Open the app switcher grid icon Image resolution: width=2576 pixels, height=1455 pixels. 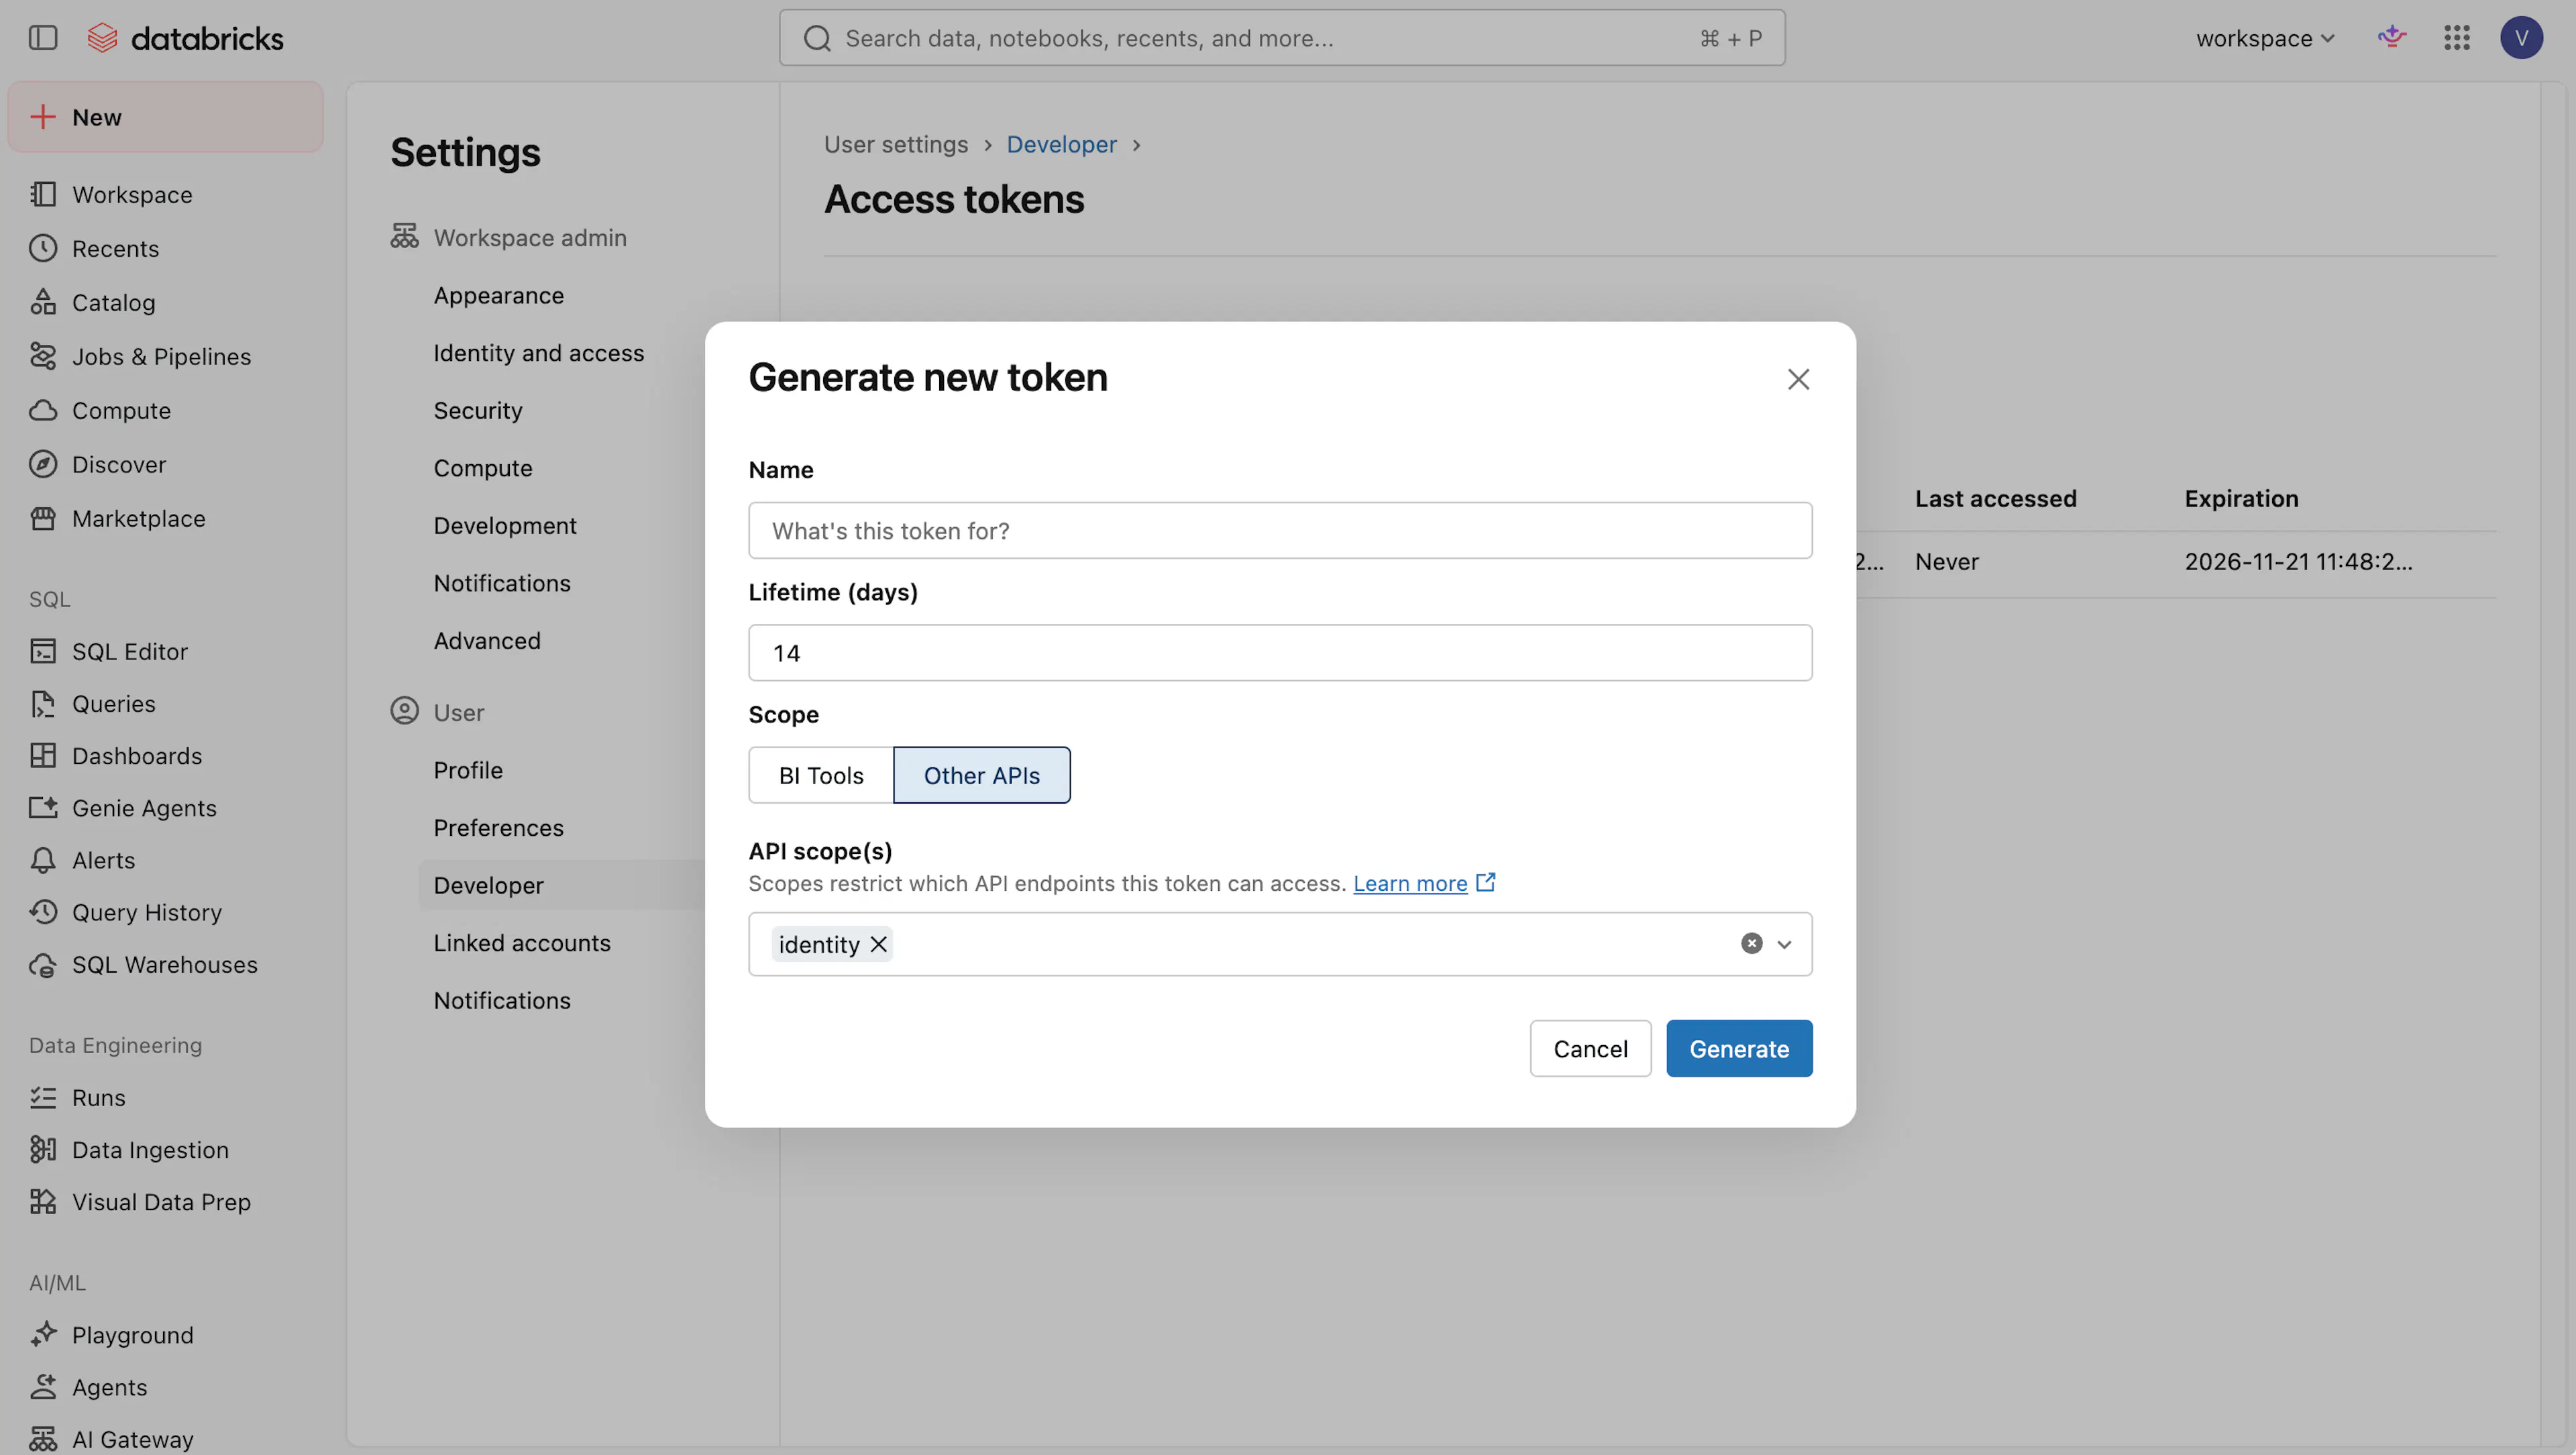[2456, 38]
